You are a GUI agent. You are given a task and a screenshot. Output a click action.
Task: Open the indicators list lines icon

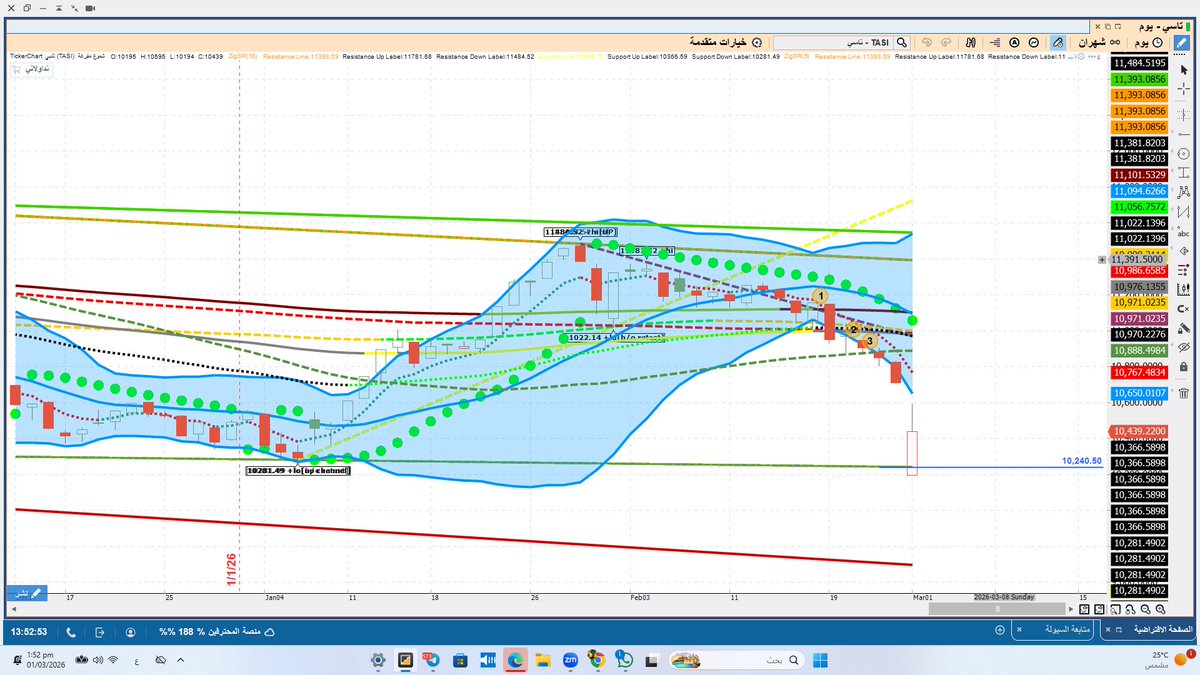pos(994,43)
